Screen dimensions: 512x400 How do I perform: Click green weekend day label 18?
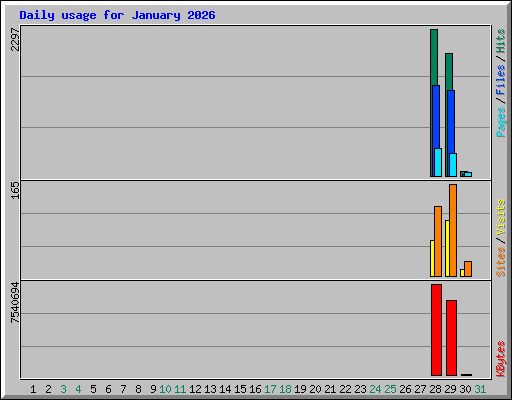285,389
